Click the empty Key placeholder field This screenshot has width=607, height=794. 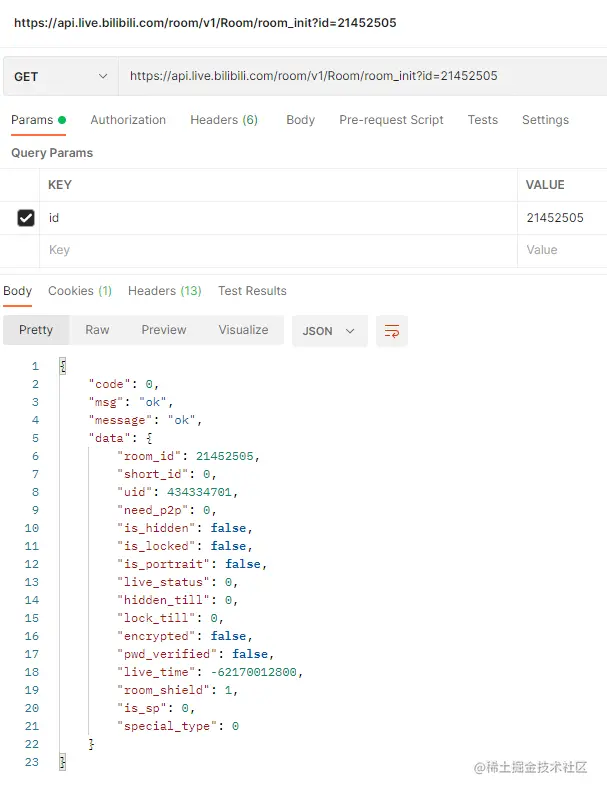coord(278,250)
